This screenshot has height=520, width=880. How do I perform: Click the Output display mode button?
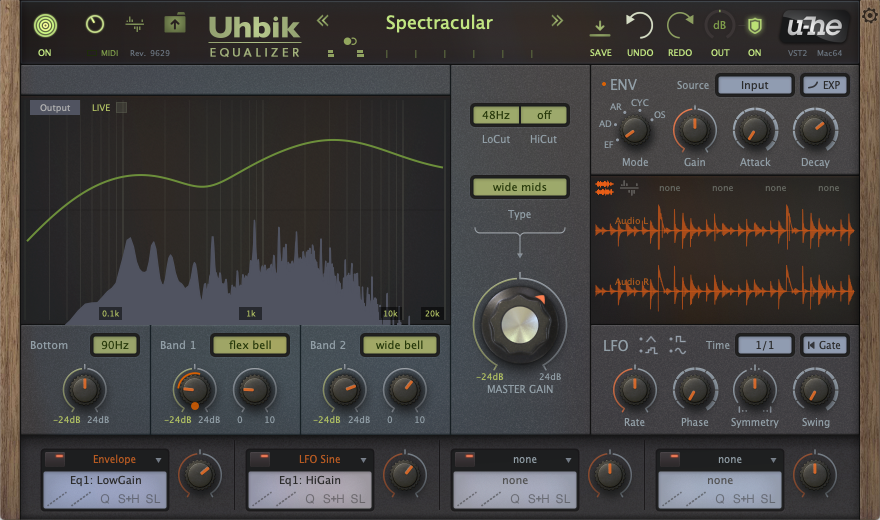pyautogui.click(x=55, y=108)
